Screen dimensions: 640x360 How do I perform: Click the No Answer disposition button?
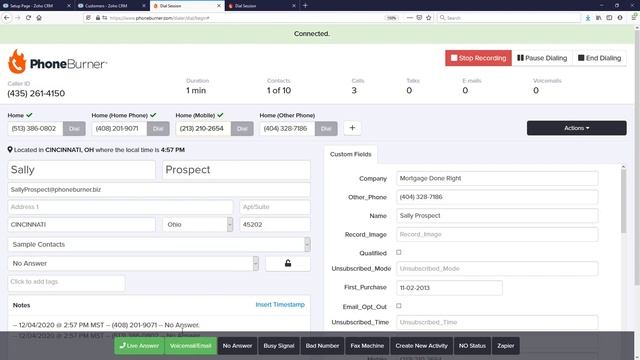[x=237, y=346]
